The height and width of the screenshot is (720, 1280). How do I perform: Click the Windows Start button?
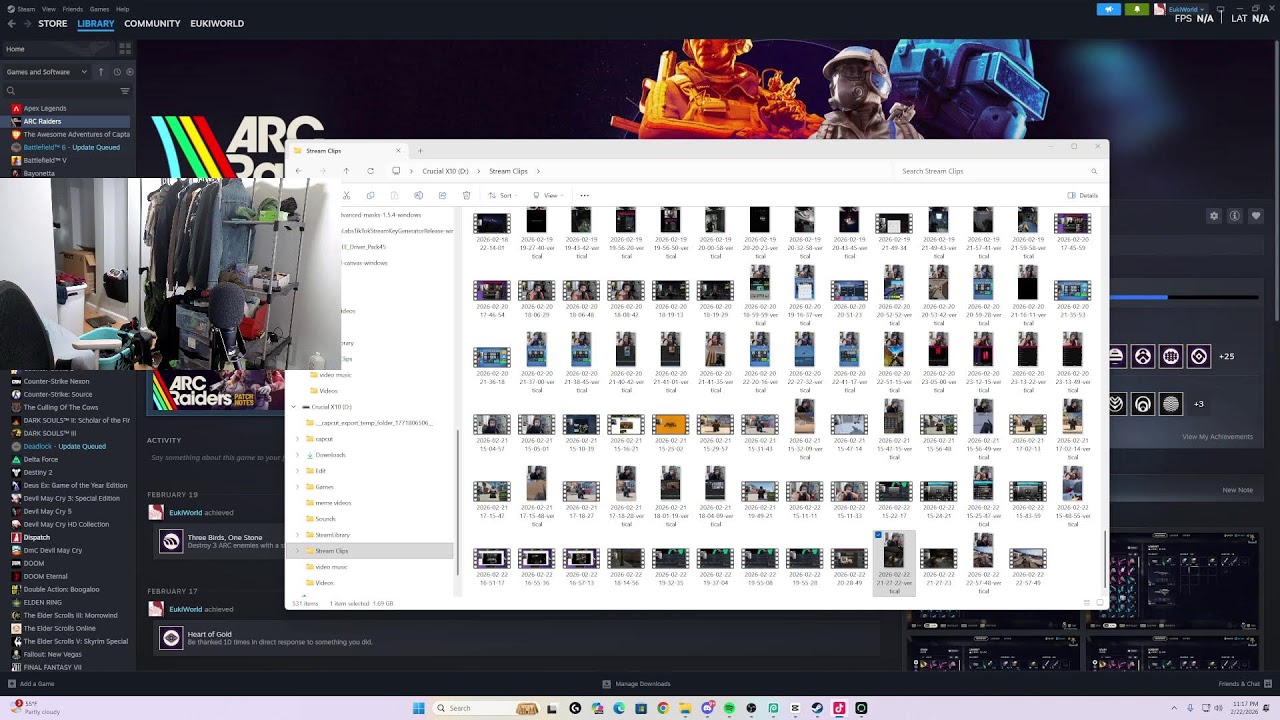pyautogui.click(x=419, y=708)
